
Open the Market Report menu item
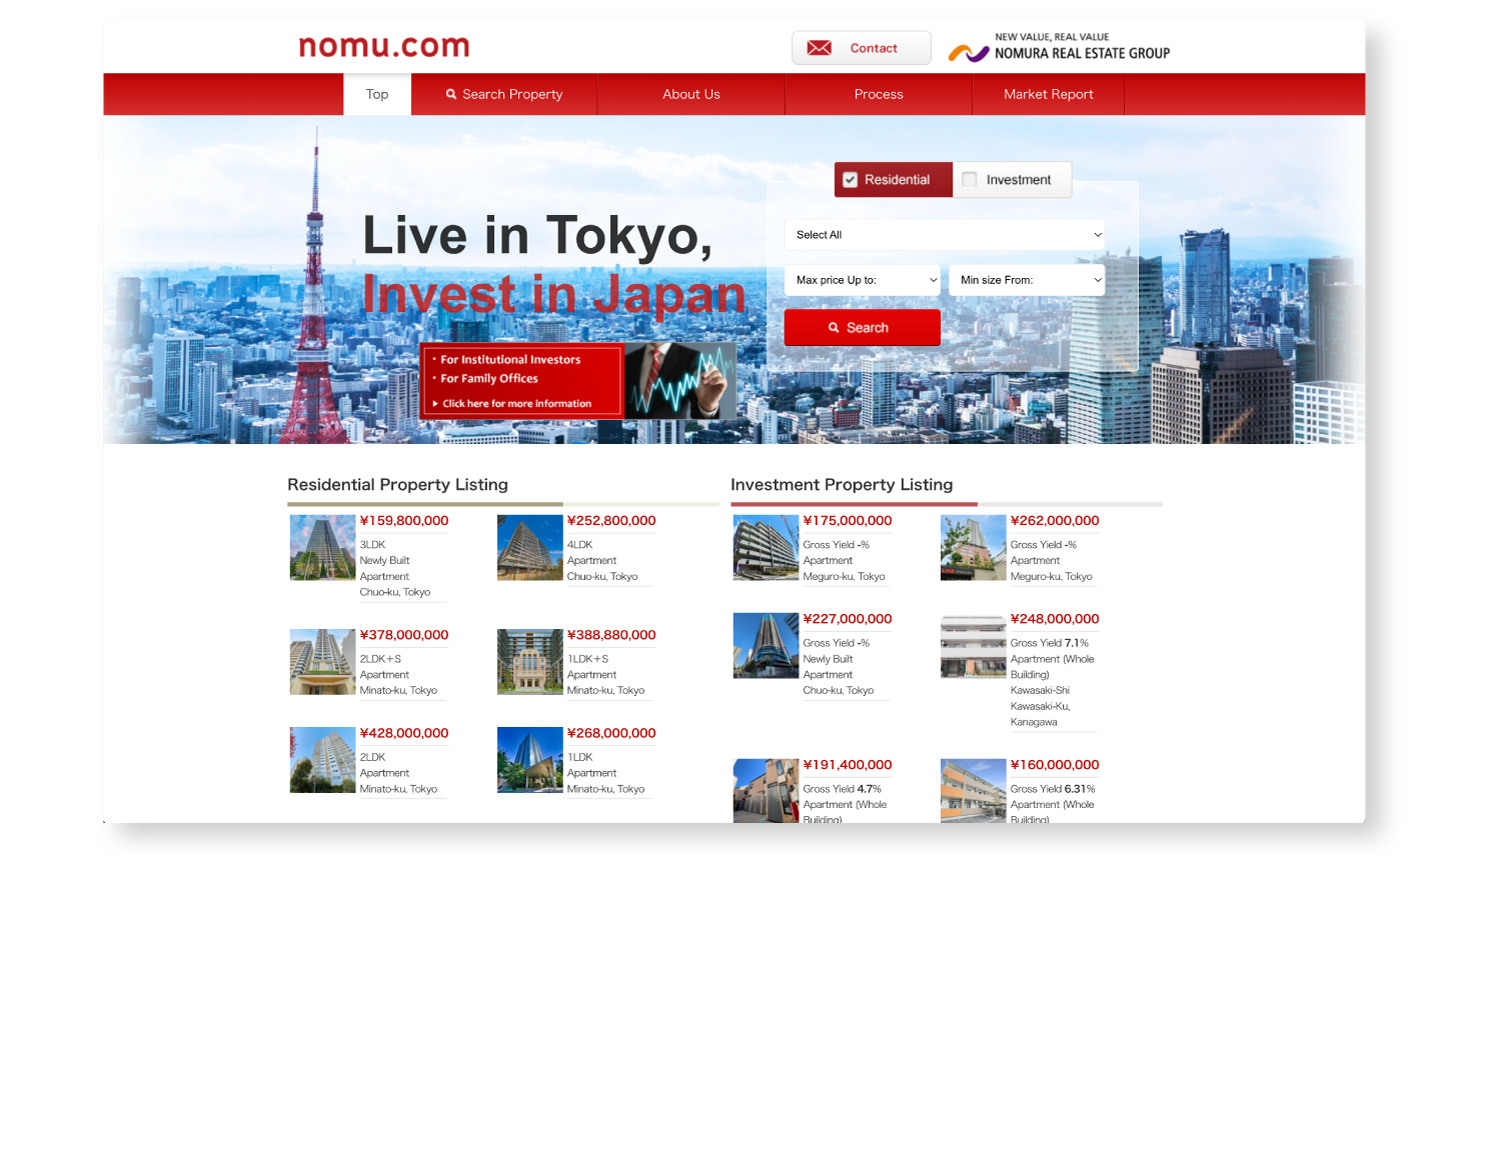point(1048,94)
